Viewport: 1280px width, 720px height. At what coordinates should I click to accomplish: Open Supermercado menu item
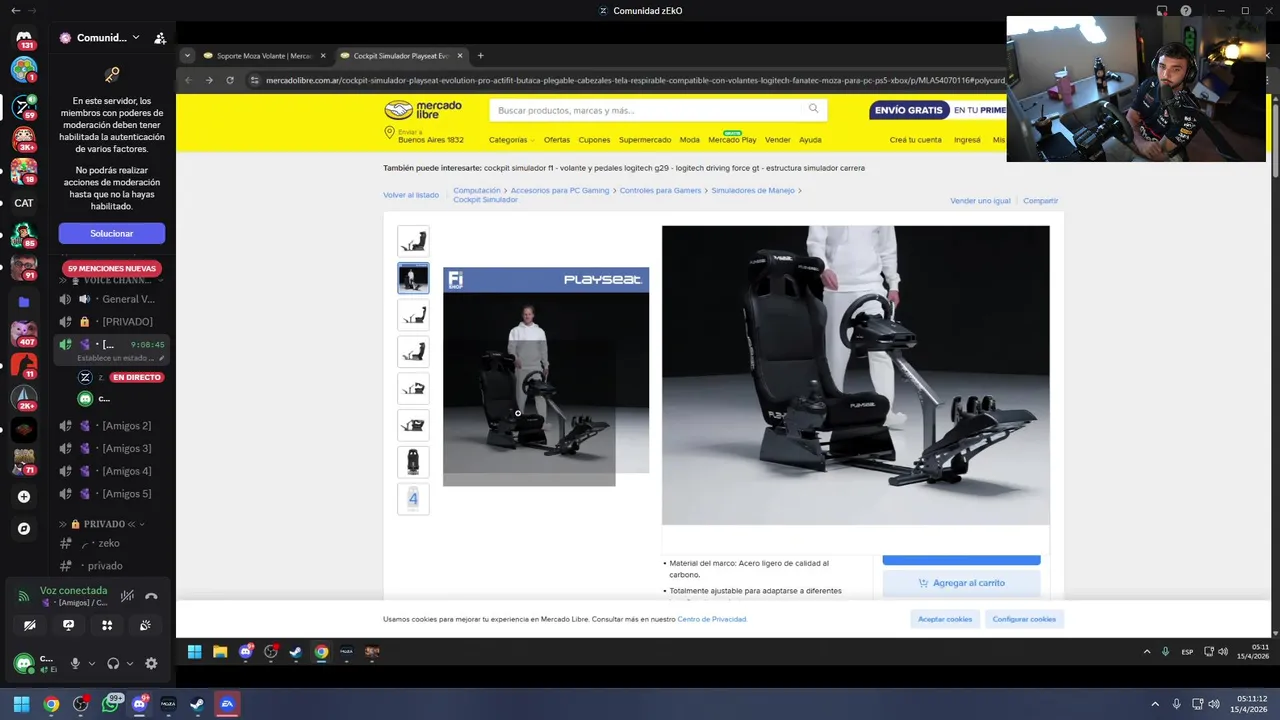pyautogui.click(x=645, y=140)
